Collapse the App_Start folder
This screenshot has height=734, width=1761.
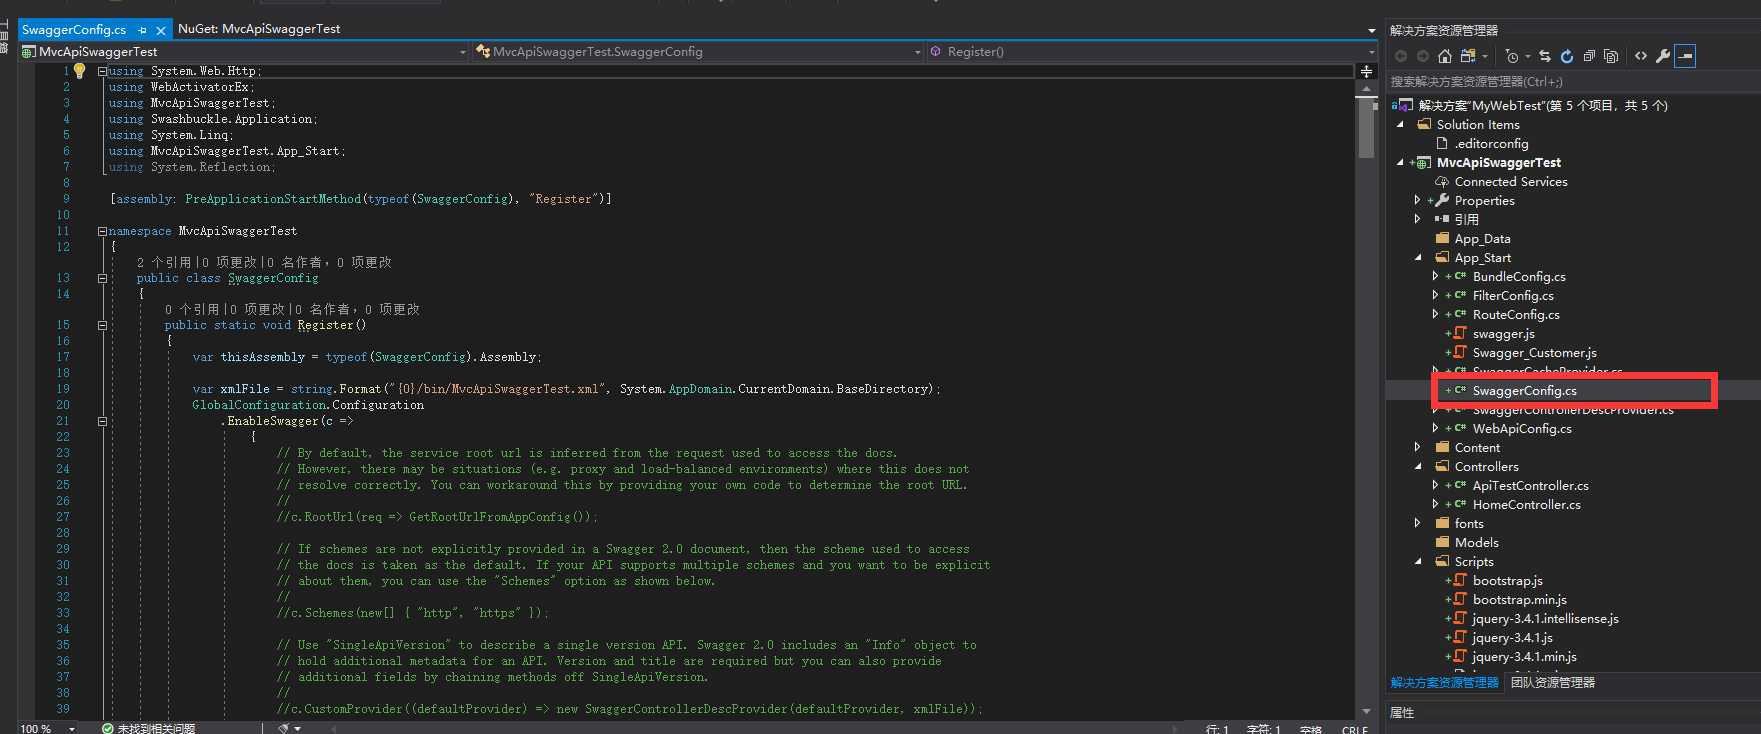1417,257
